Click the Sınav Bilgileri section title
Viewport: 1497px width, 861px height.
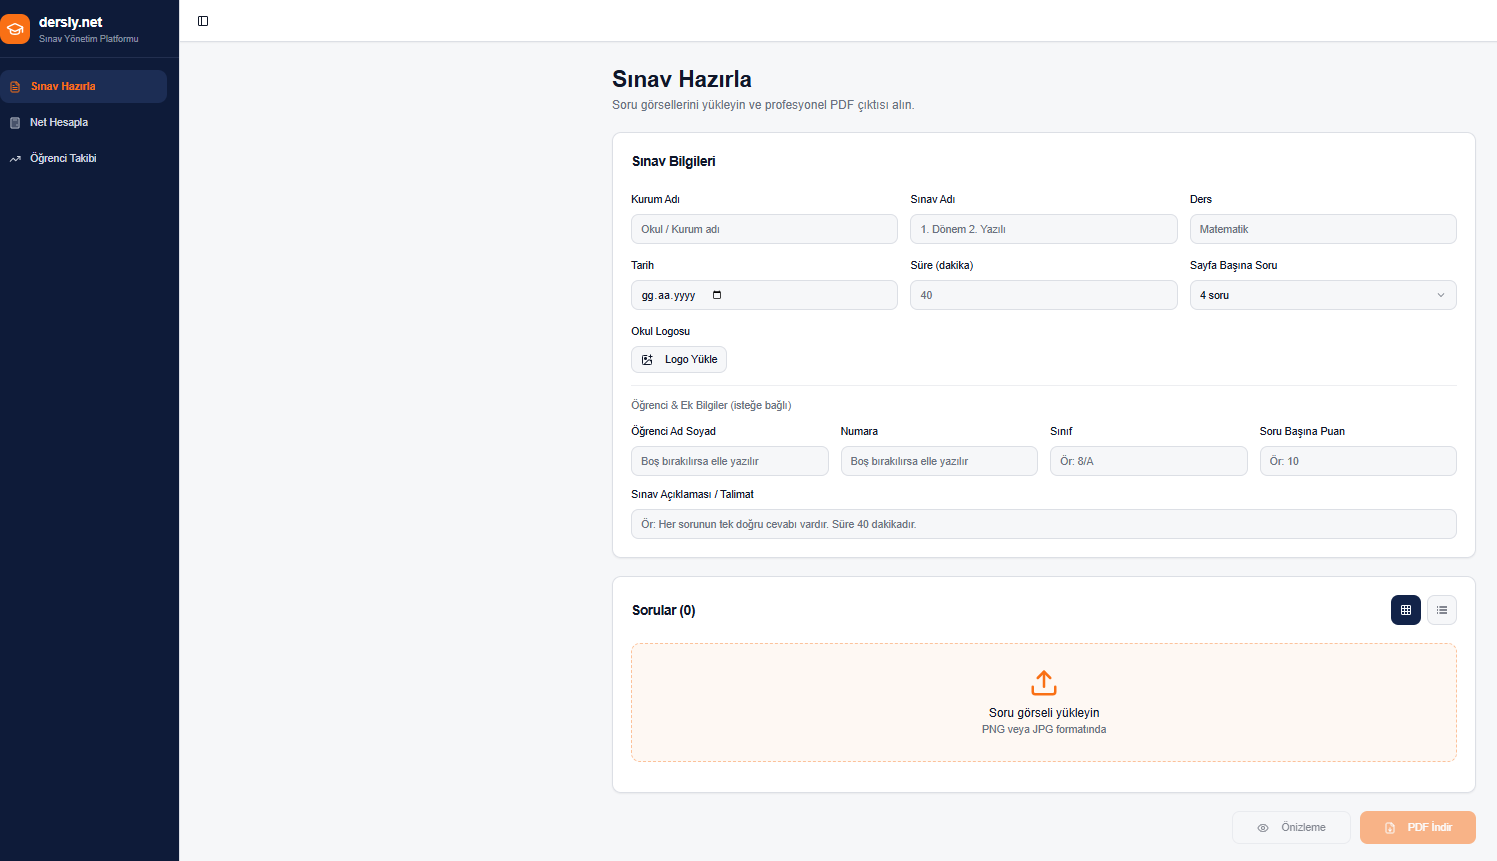pyautogui.click(x=674, y=161)
